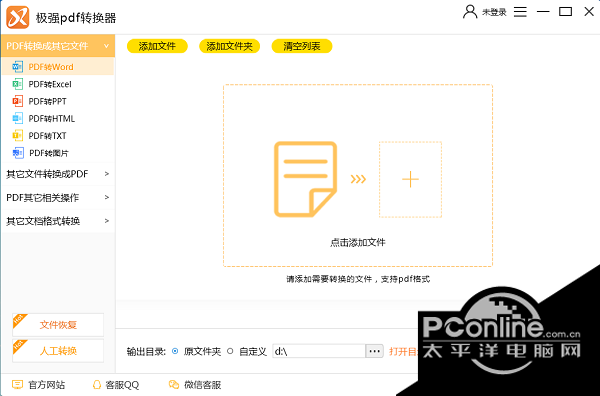Click the TXT icon beside PDF转TXT

click(17, 136)
